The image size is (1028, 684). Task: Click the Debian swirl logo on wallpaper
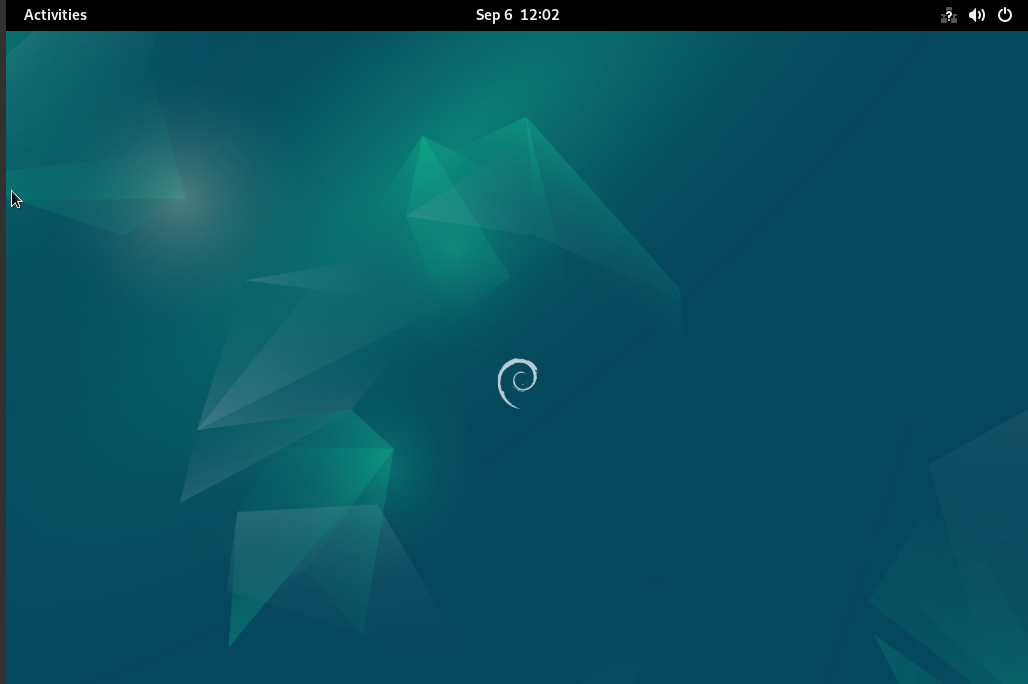[x=518, y=383]
